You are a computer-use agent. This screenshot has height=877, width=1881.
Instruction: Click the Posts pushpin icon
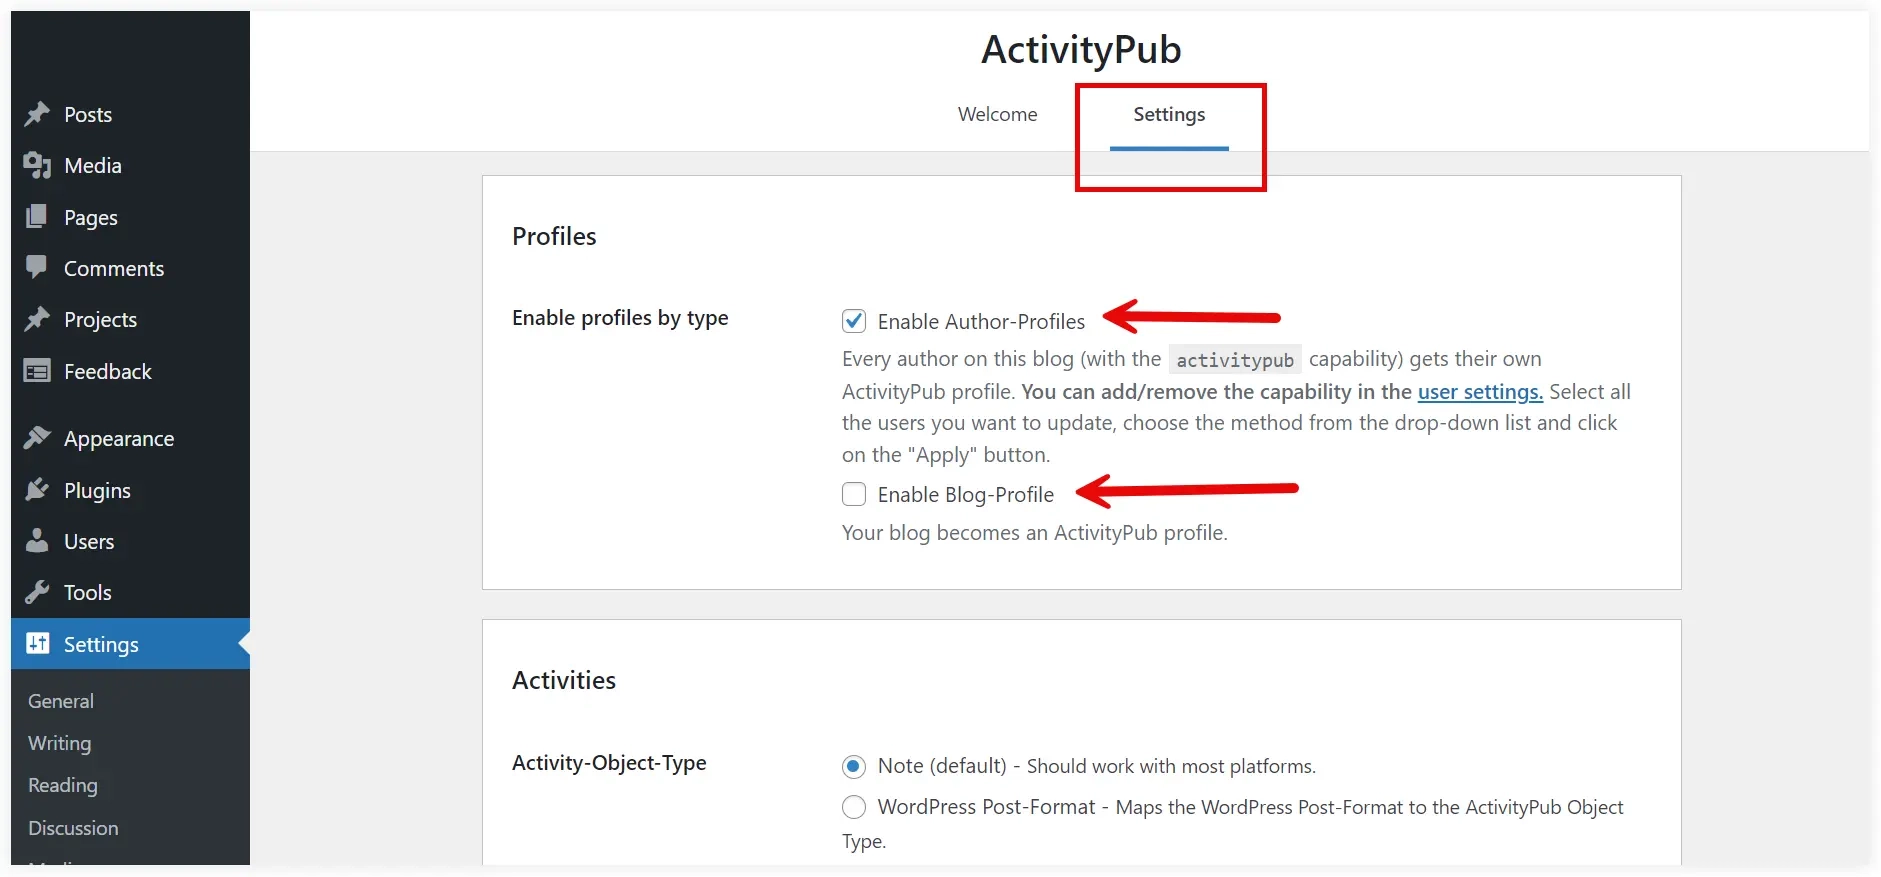pos(37,114)
